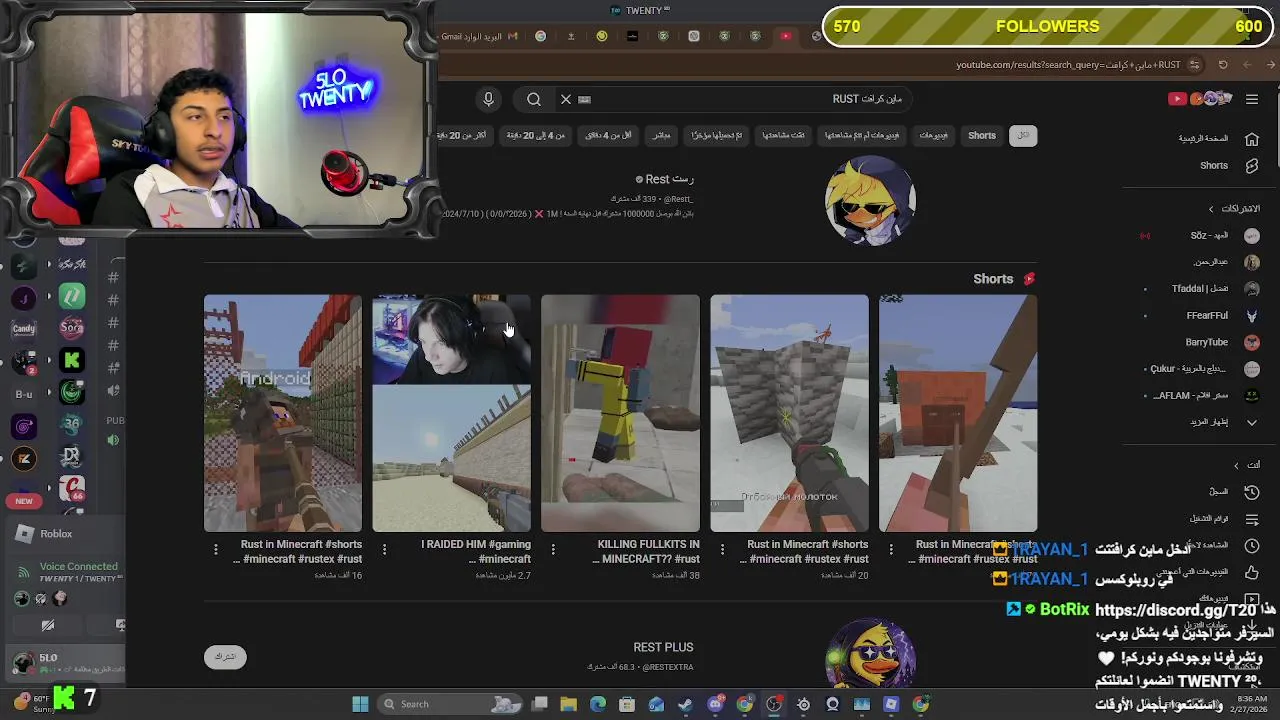
Task: Open Shorts from the sidebar
Action: point(1251,165)
